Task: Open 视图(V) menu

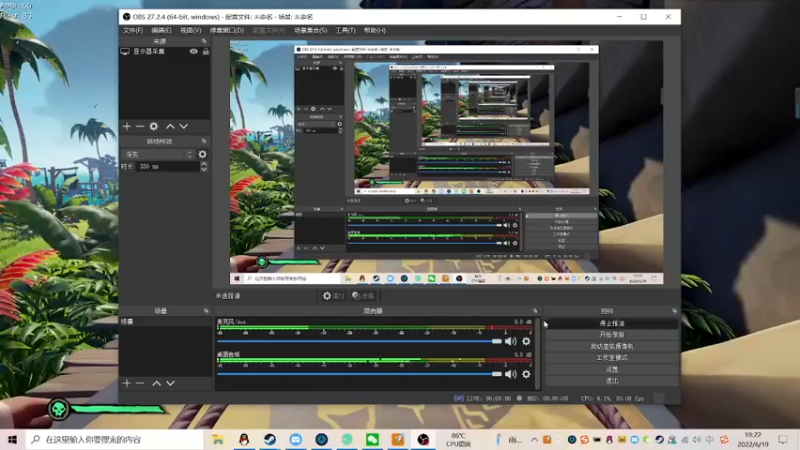Action: point(190,31)
